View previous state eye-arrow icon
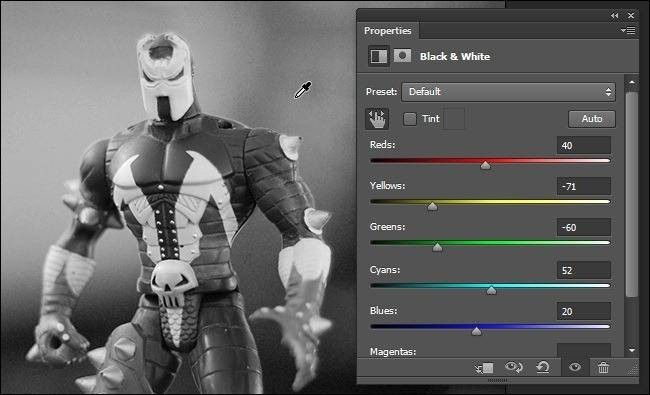This screenshot has height=395, width=650. coord(514,367)
